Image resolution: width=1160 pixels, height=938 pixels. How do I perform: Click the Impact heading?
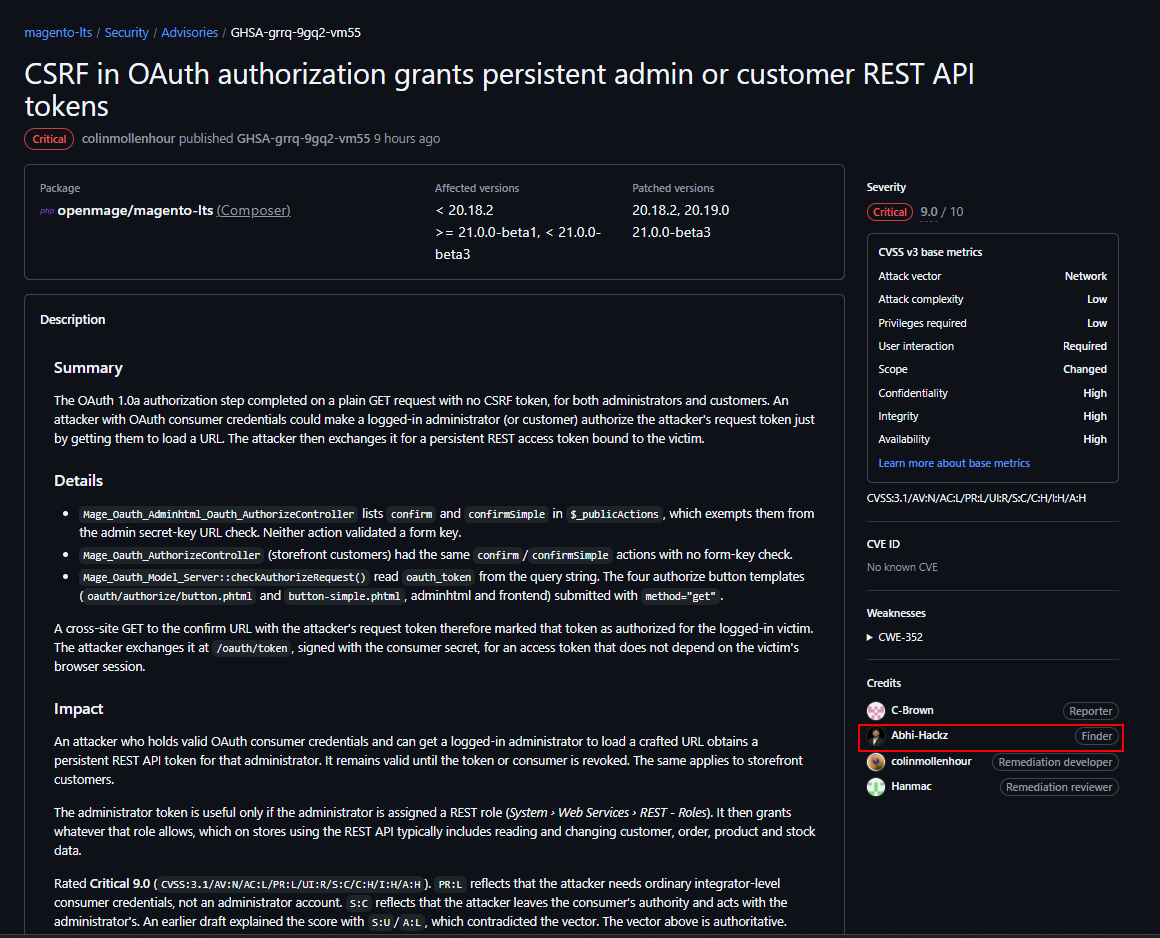point(78,709)
